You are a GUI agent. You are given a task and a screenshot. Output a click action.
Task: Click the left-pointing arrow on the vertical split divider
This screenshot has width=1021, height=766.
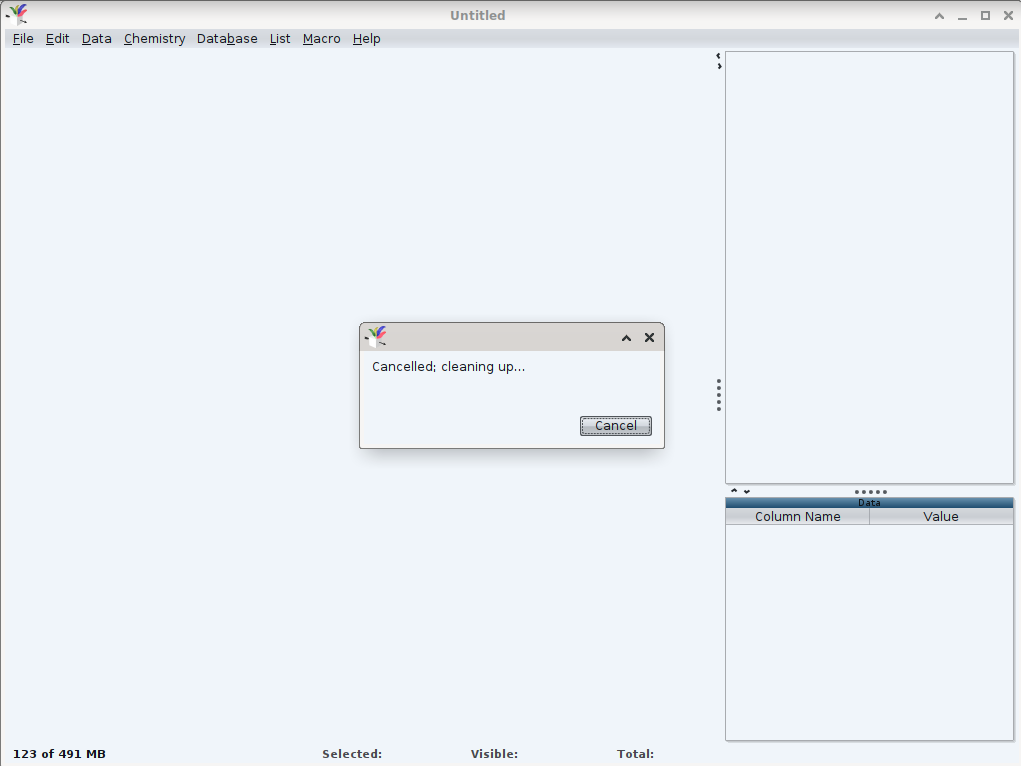pyautogui.click(x=719, y=56)
